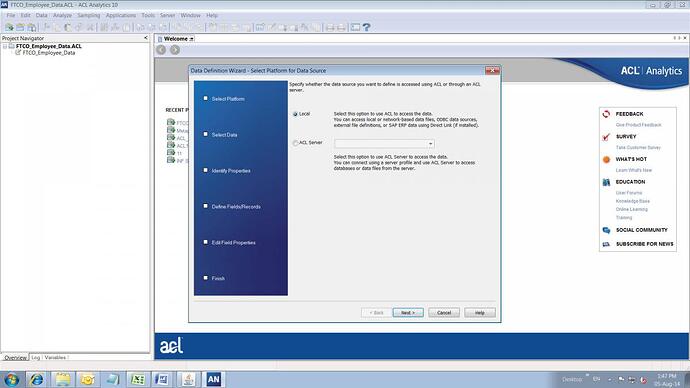Click the forward arrow navigation icon
The width and height of the screenshot is (690, 388).
[x=175, y=50]
